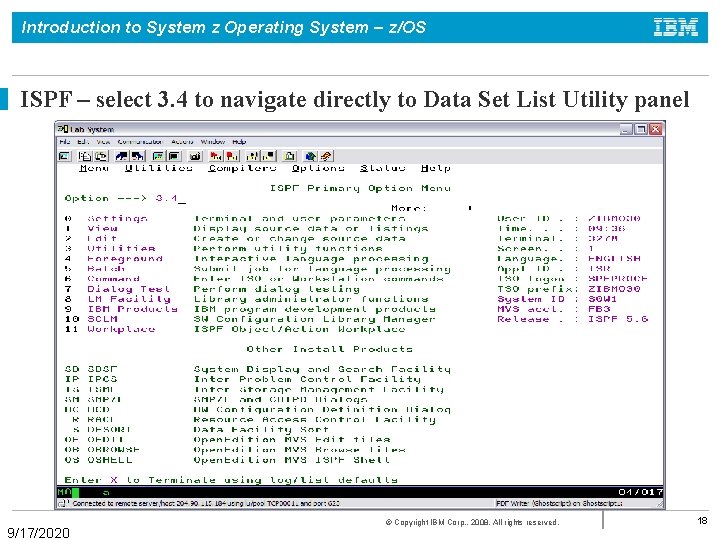Select S DFSORT option
720x540 pixels.
(x=109, y=430)
